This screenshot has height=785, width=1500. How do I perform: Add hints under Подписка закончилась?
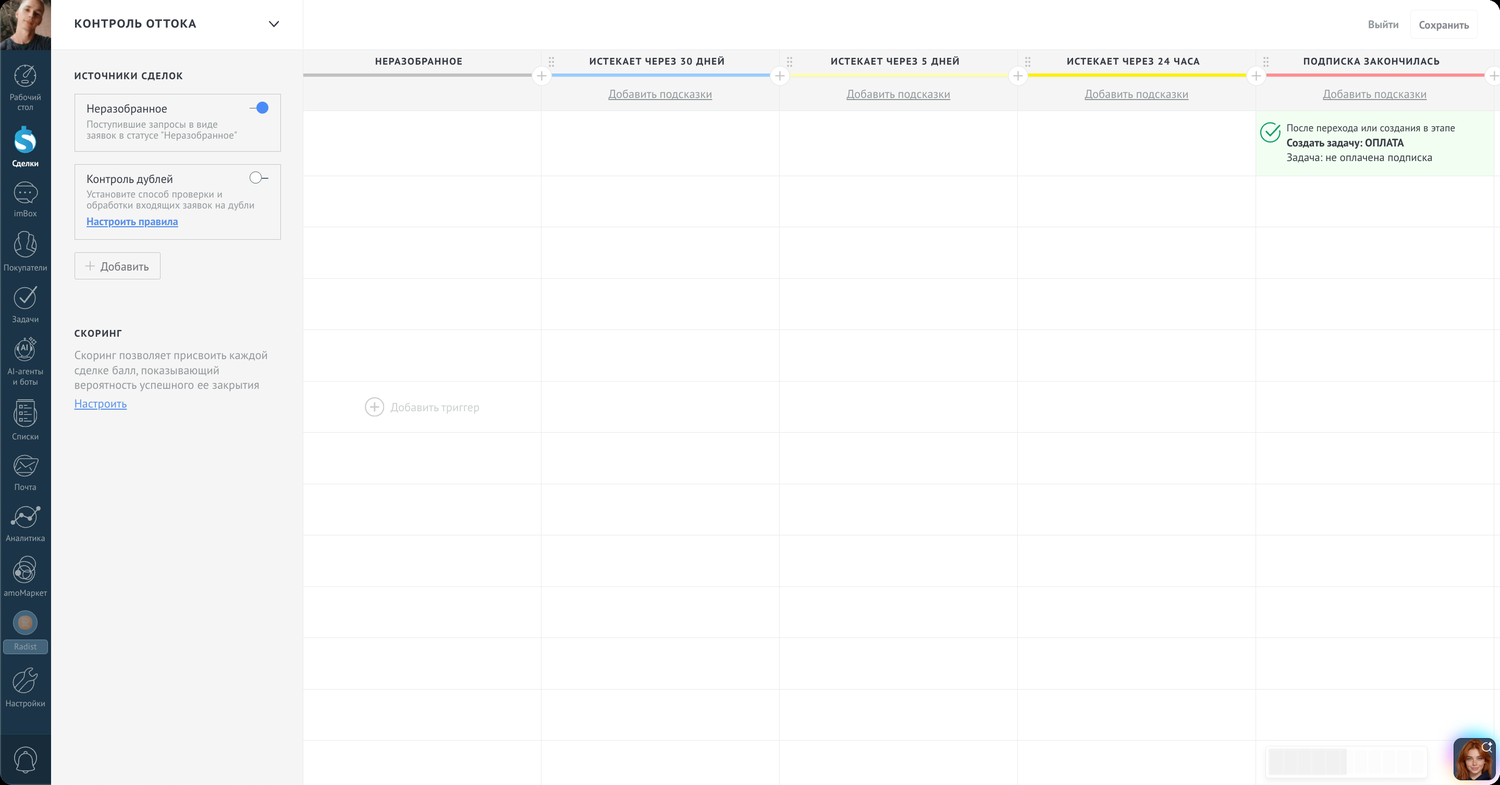click(1374, 94)
